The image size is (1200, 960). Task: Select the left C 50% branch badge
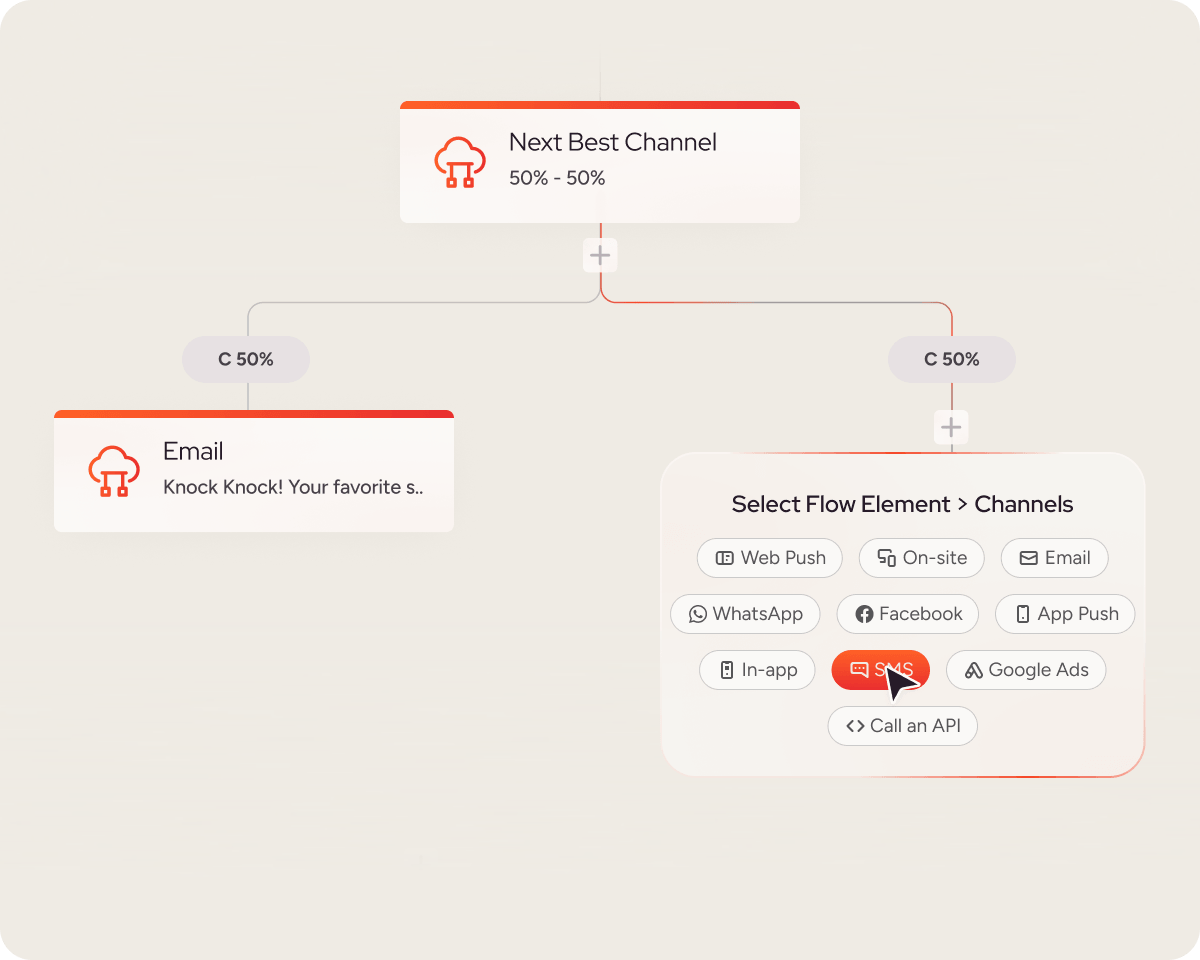[x=245, y=359]
